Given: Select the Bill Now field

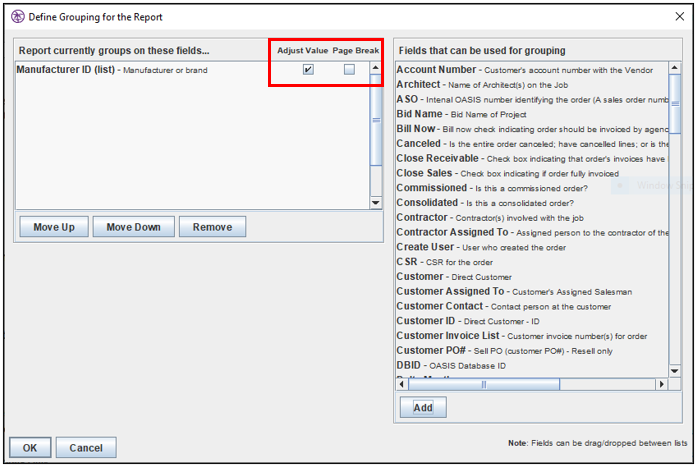Looking at the screenshot, I should click(532, 129).
